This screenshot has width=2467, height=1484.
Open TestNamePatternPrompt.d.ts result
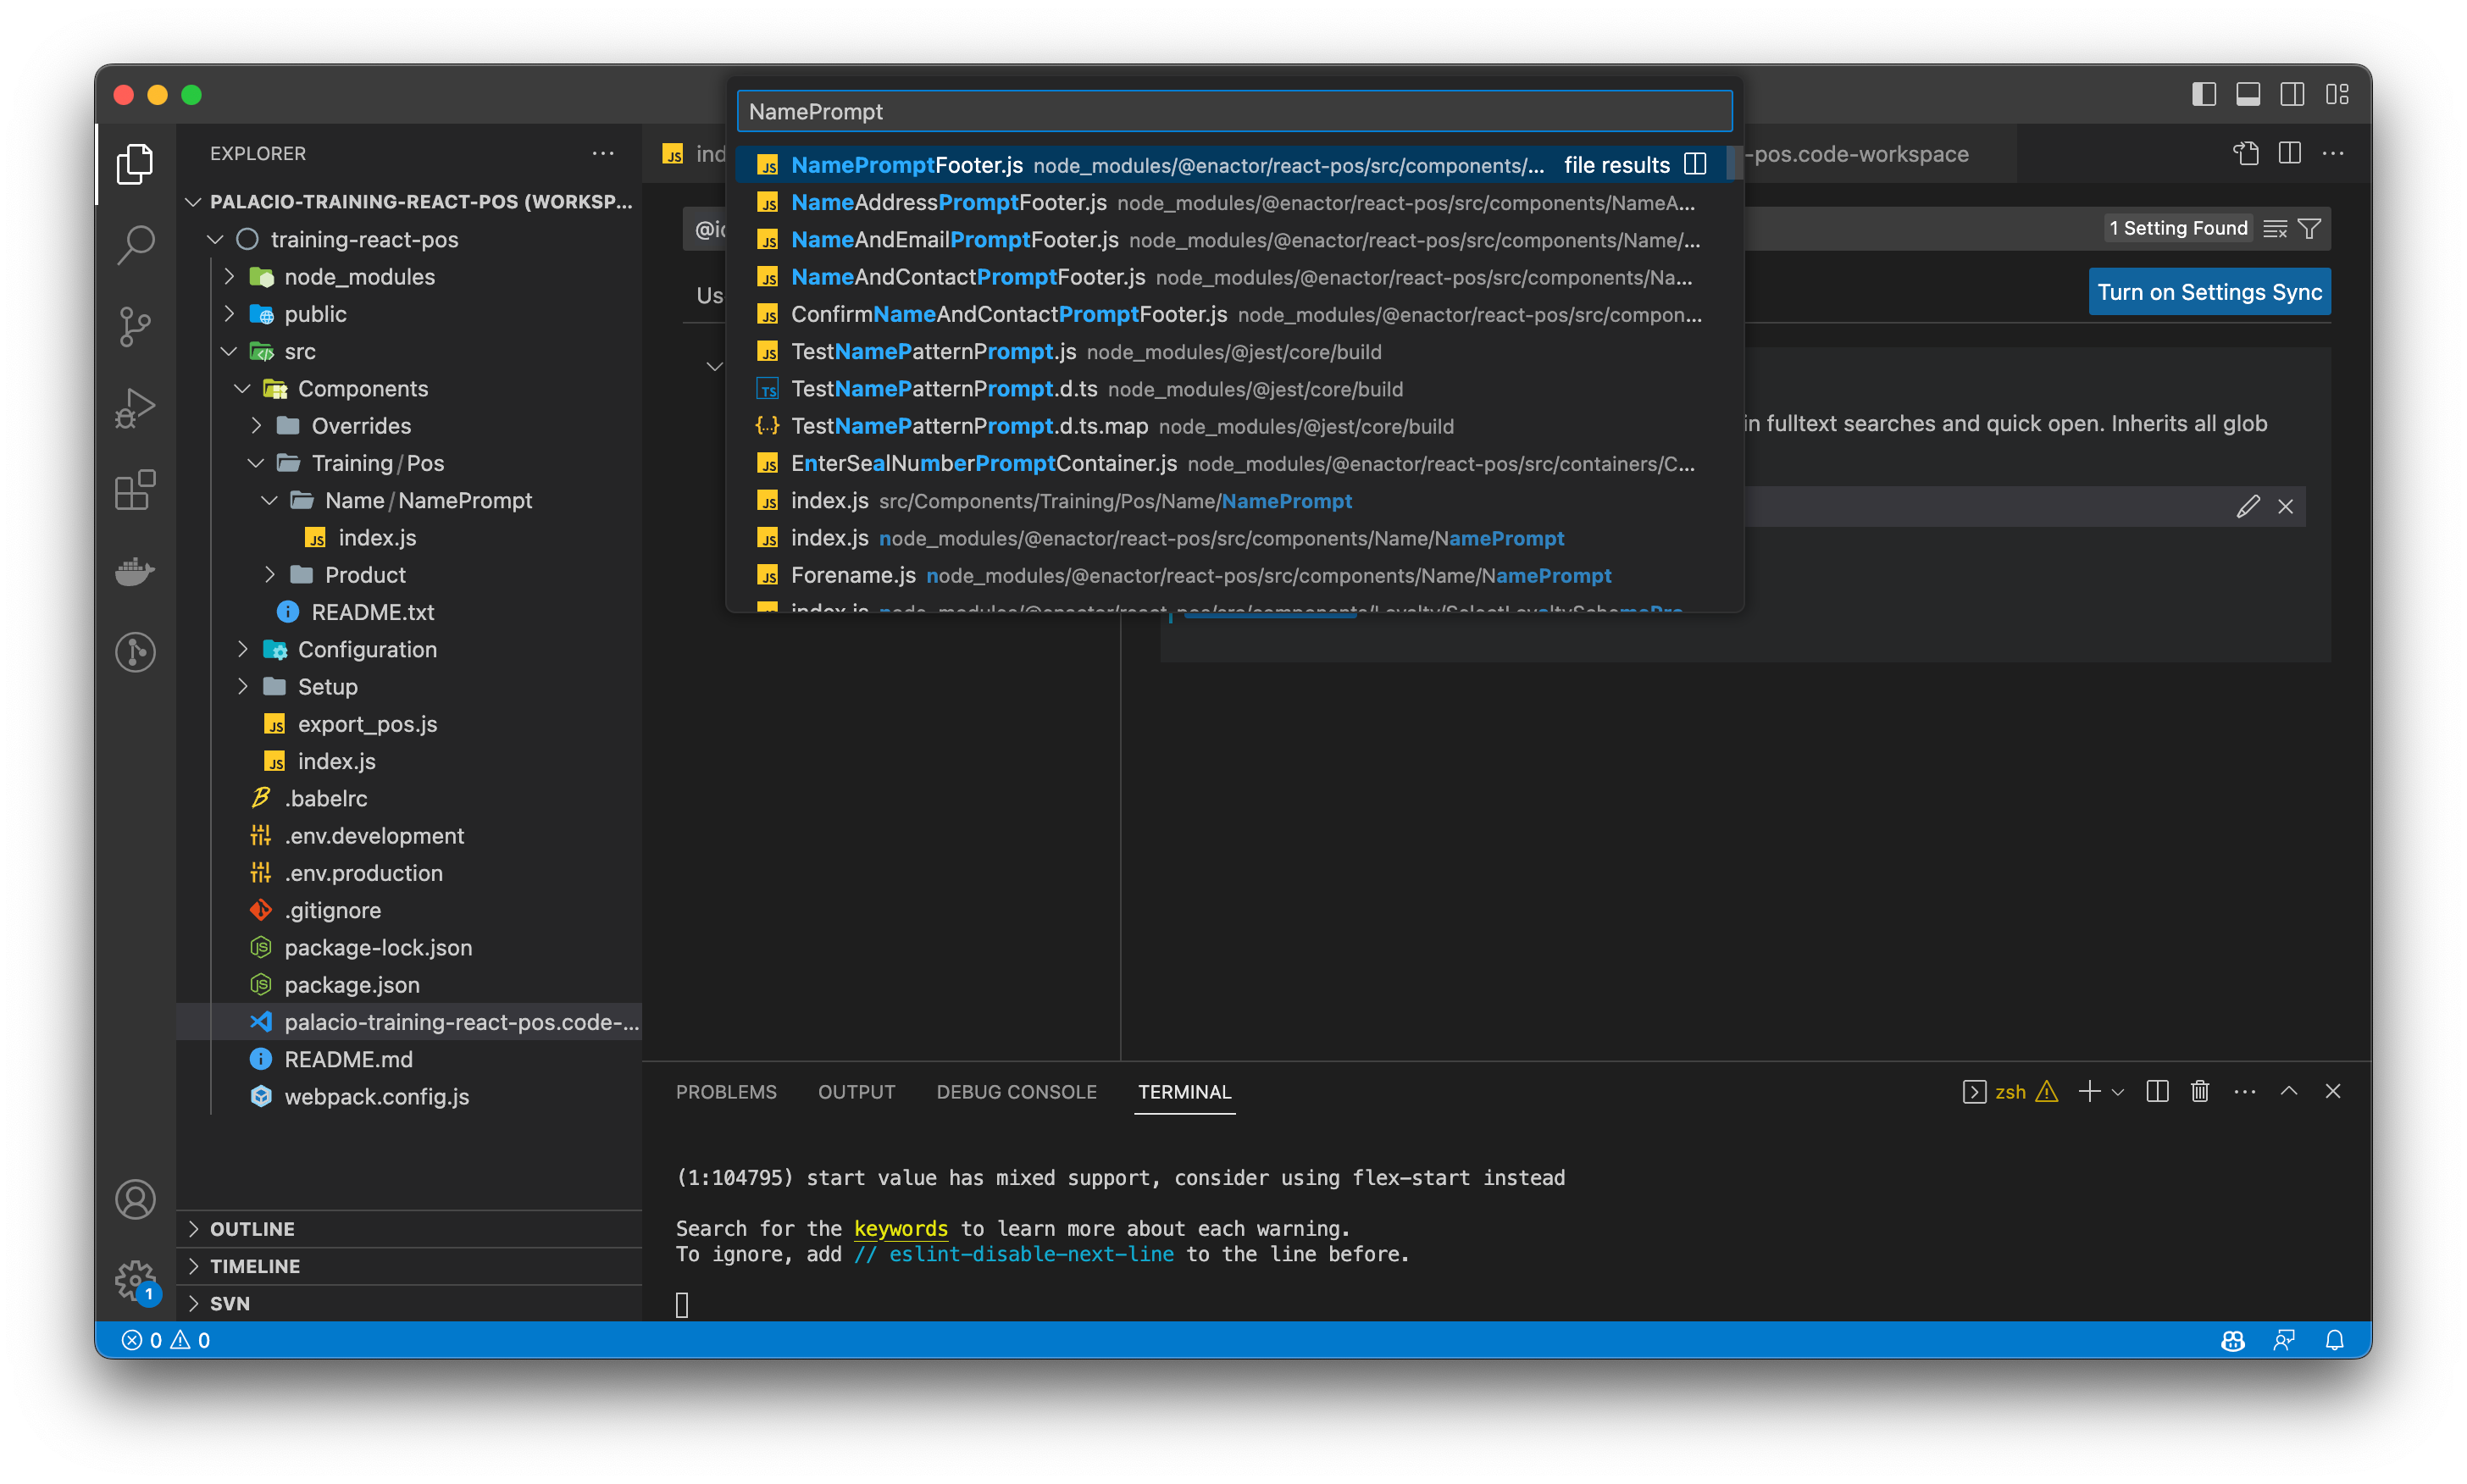point(1234,388)
